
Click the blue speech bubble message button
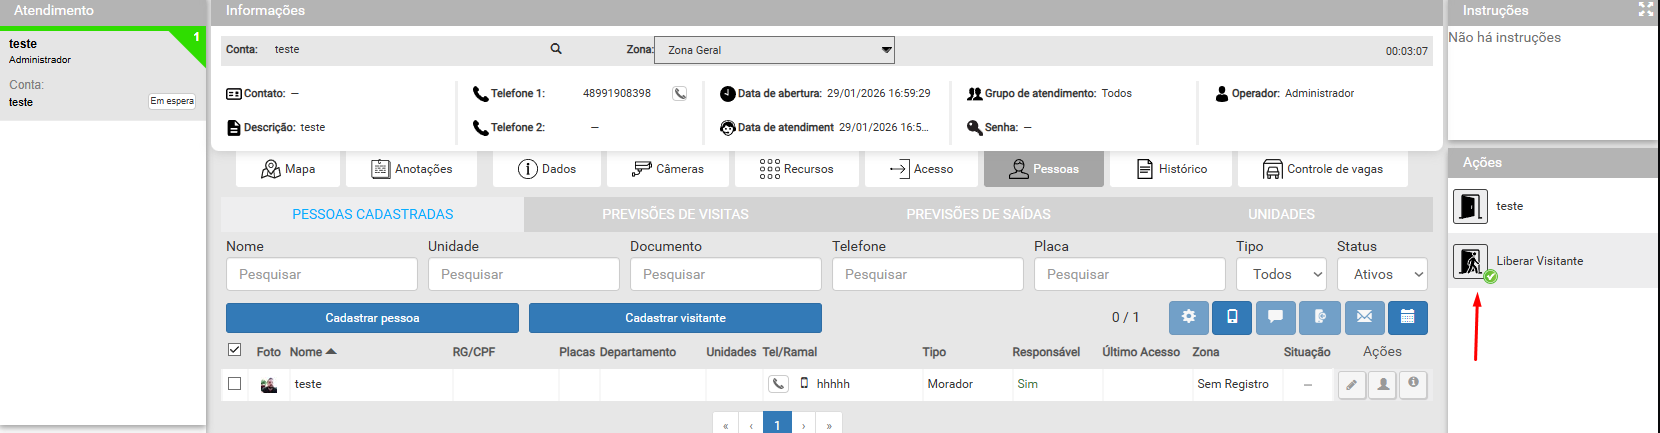pyautogui.click(x=1275, y=317)
